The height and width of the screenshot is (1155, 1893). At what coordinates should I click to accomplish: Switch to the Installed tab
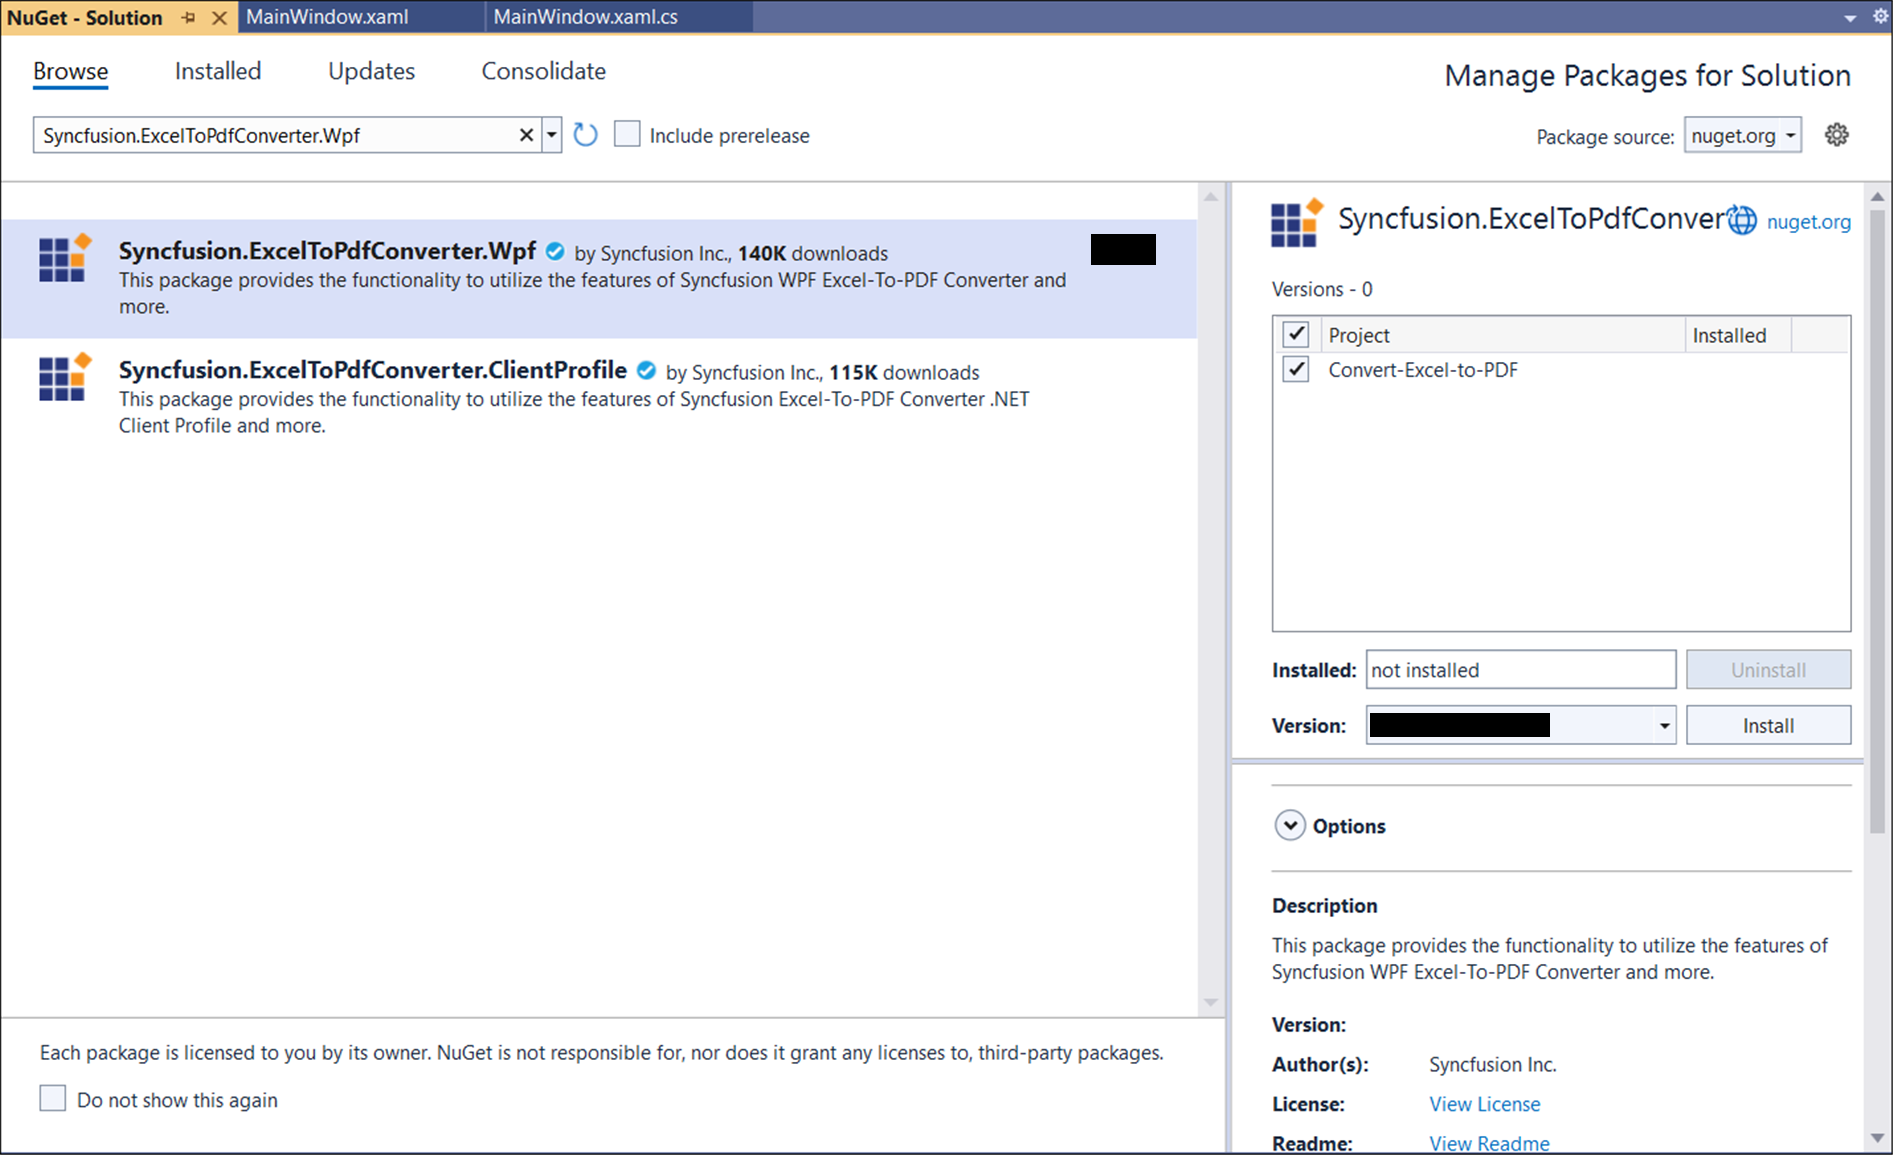point(218,71)
